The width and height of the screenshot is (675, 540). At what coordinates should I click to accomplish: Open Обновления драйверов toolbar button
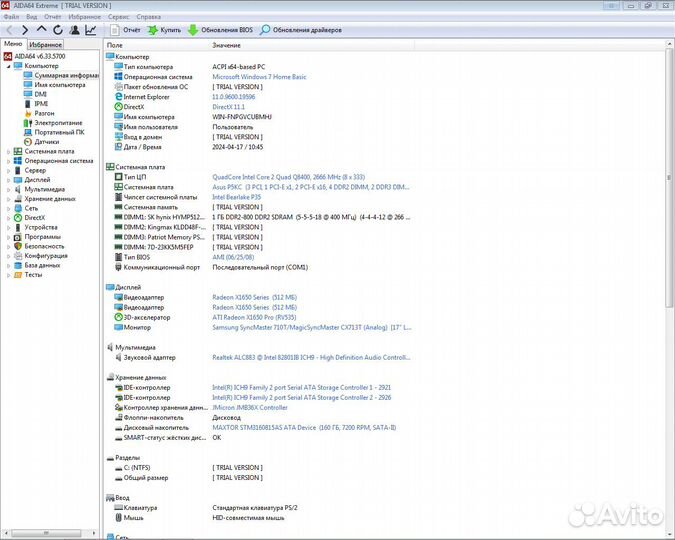pos(301,30)
